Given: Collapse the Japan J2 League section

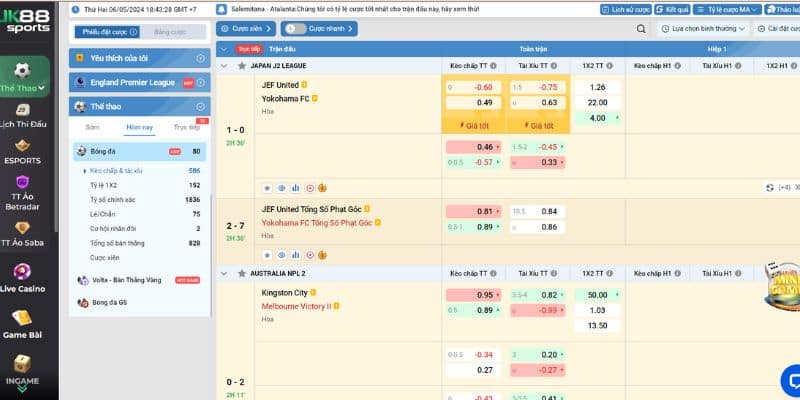Looking at the screenshot, I should point(224,65).
